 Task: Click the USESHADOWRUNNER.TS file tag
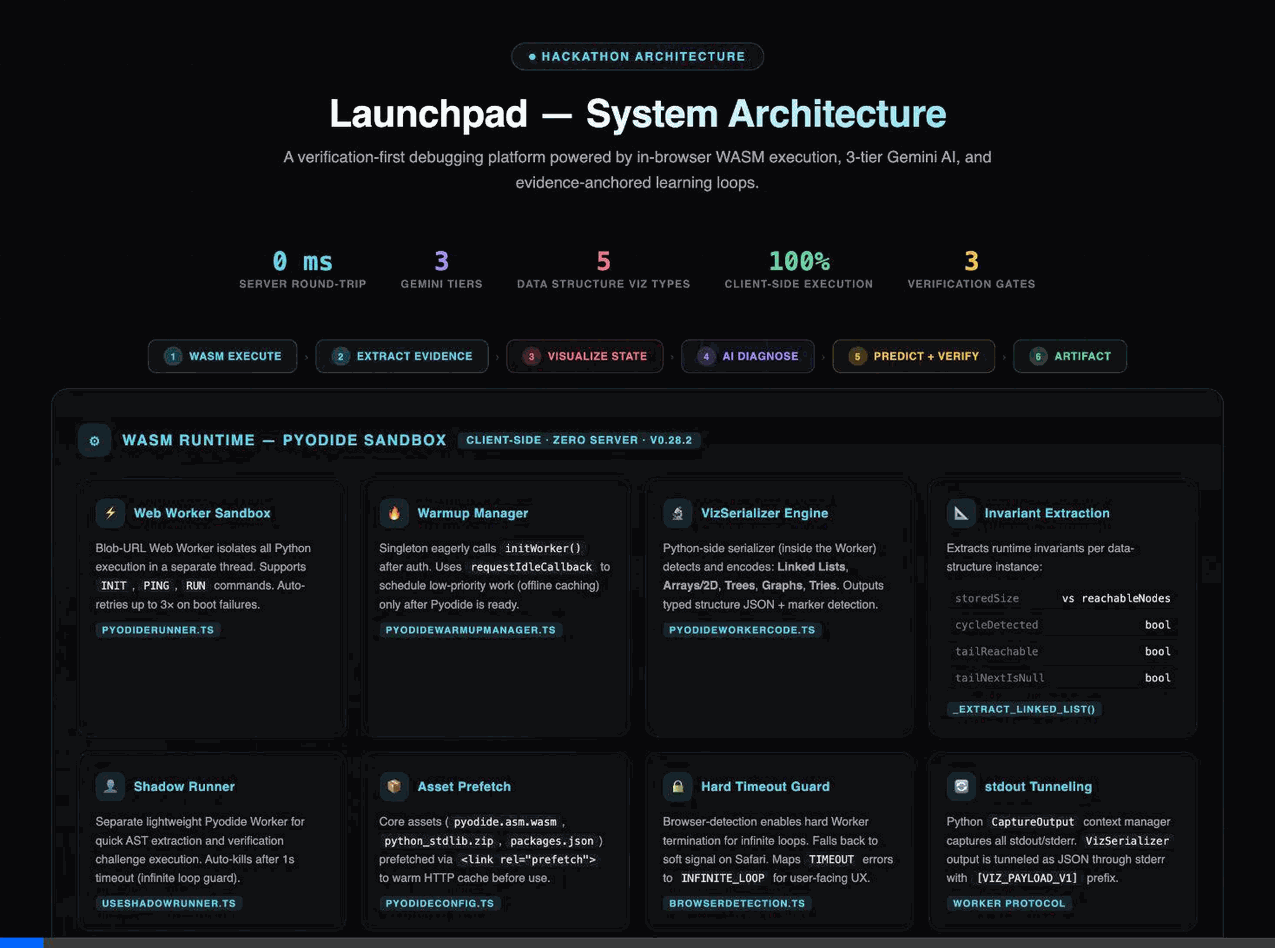(168, 903)
